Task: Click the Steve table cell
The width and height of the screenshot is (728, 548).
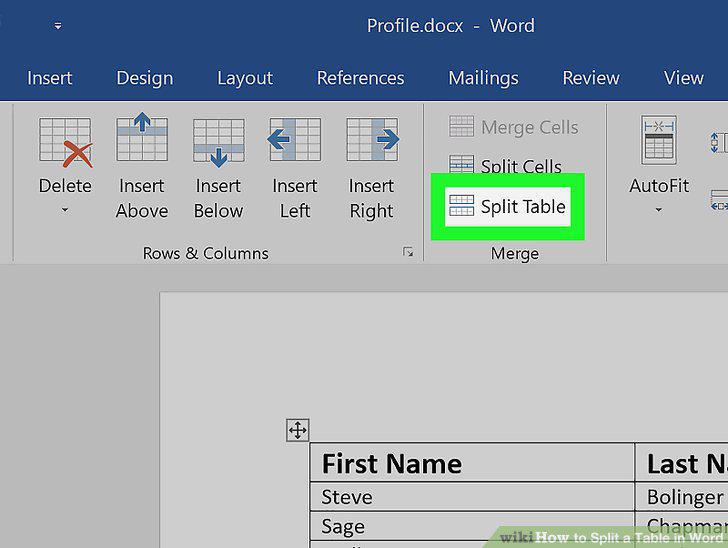Action: click(x=472, y=496)
